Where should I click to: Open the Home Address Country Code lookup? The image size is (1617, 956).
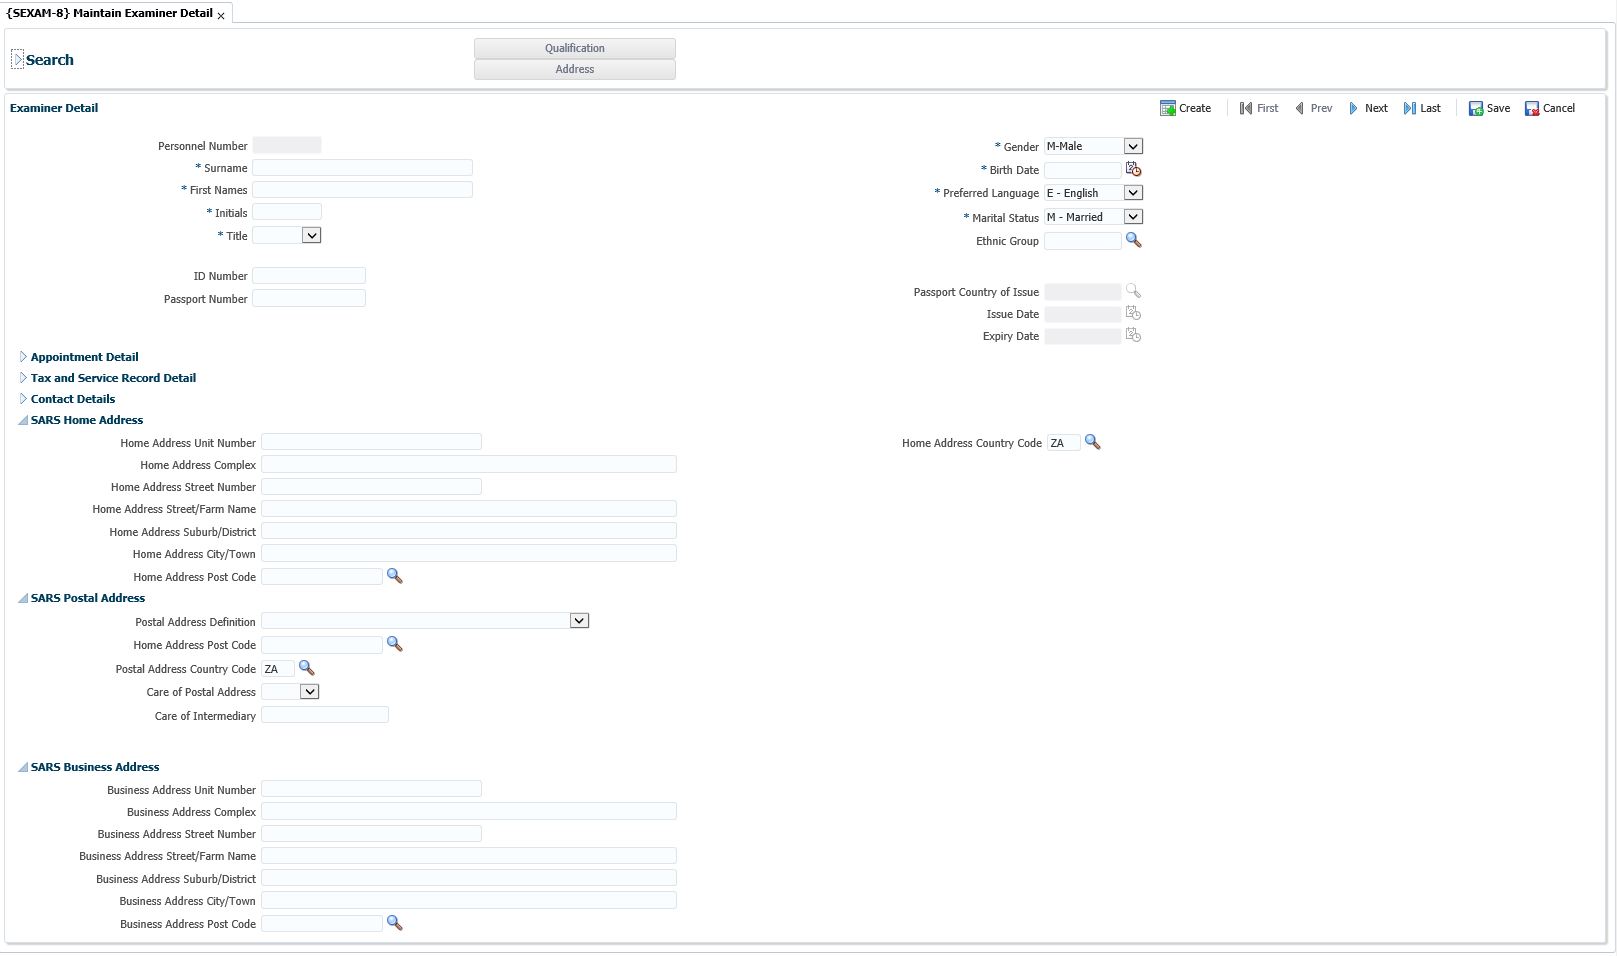(1092, 442)
